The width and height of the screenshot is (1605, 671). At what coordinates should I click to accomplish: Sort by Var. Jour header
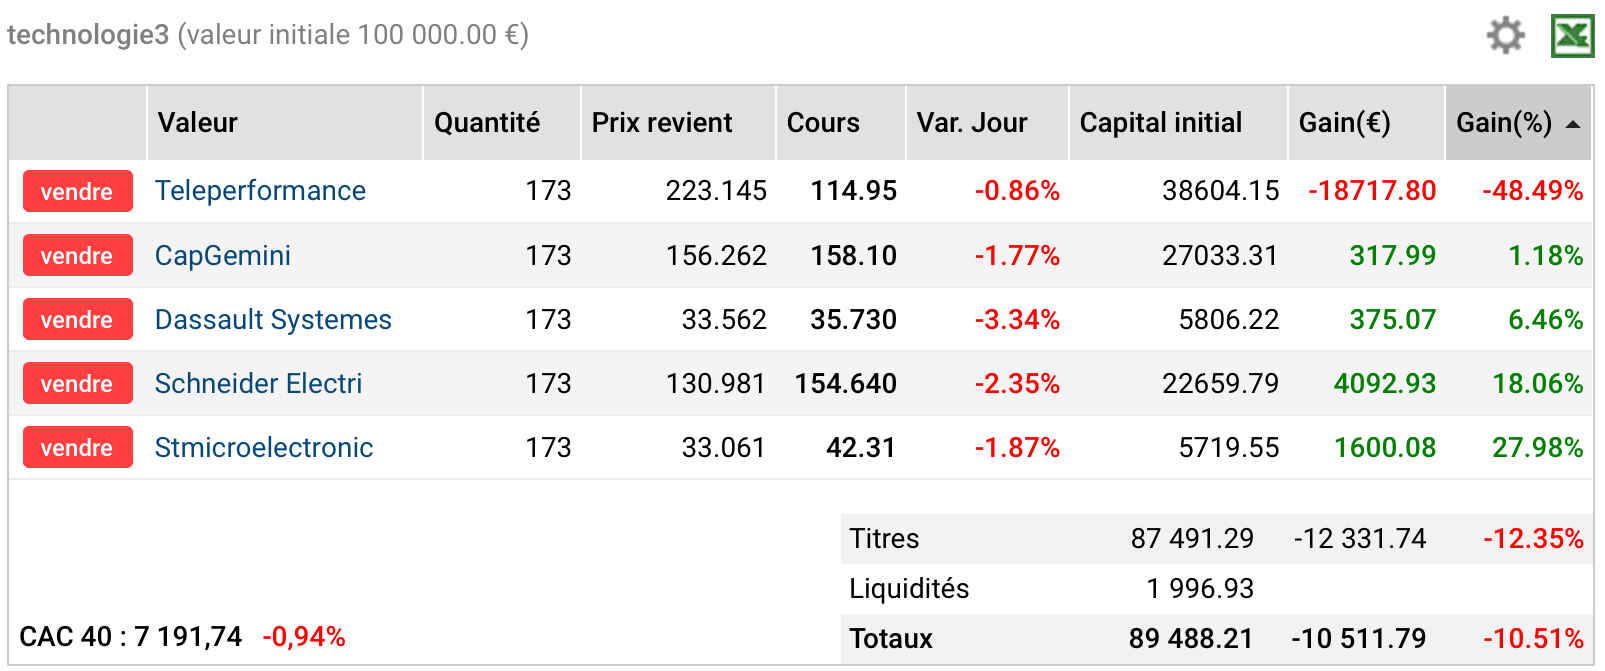pos(972,123)
